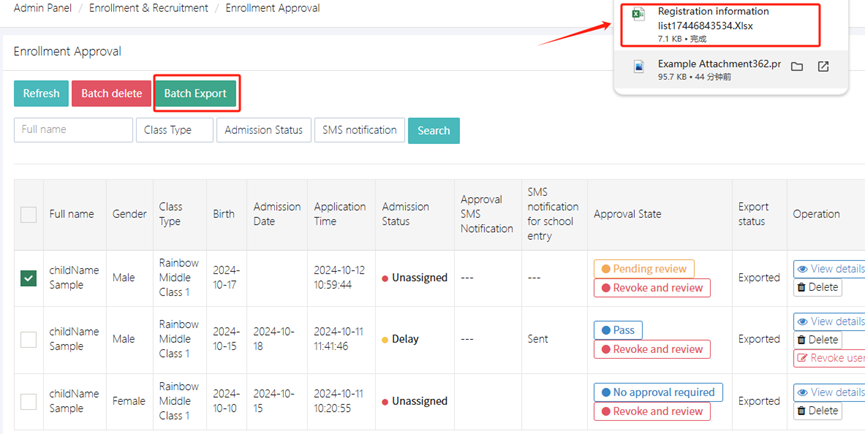
Task: Click the Batch Export button
Action: click(x=196, y=94)
